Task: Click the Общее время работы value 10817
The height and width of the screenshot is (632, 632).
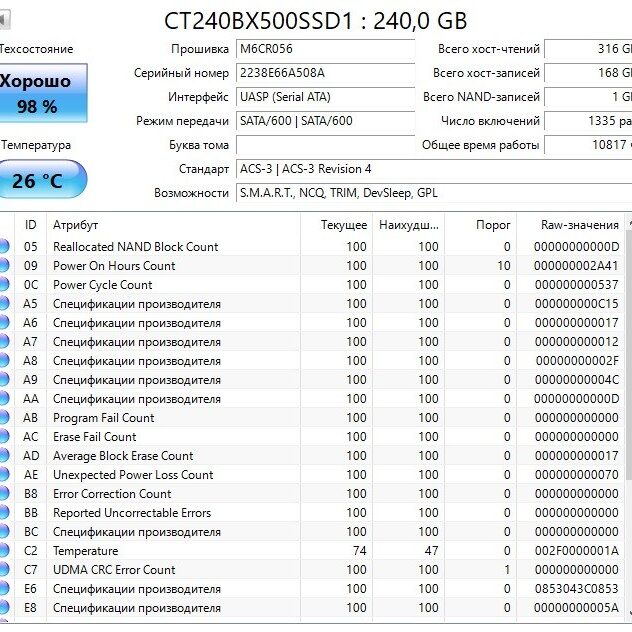Action: 588,145
